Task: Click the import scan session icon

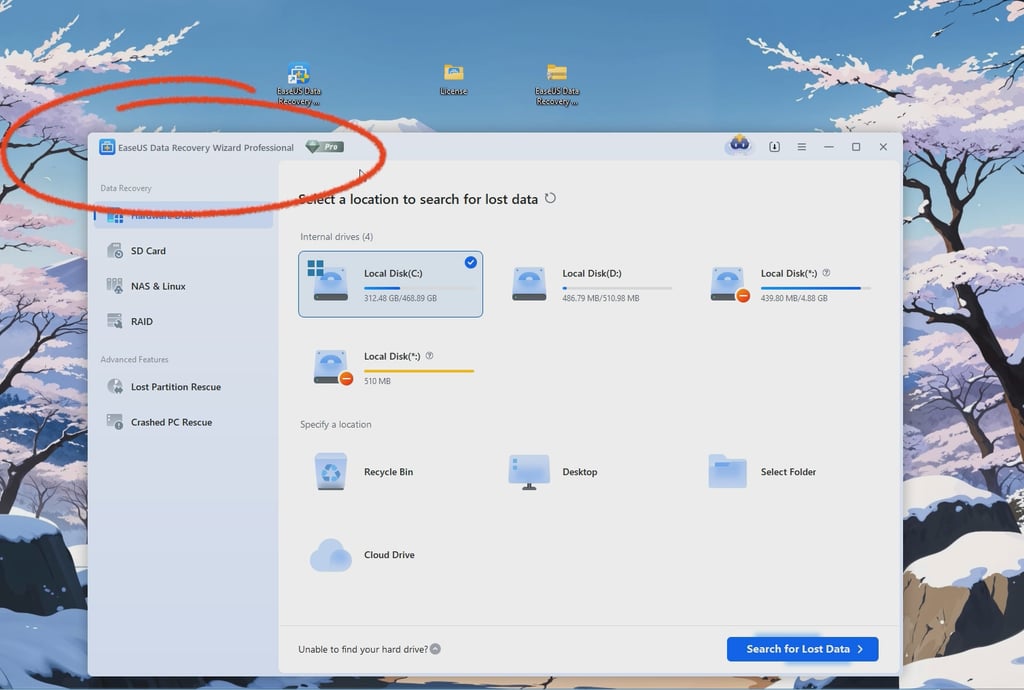Action: pyautogui.click(x=775, y=147)
